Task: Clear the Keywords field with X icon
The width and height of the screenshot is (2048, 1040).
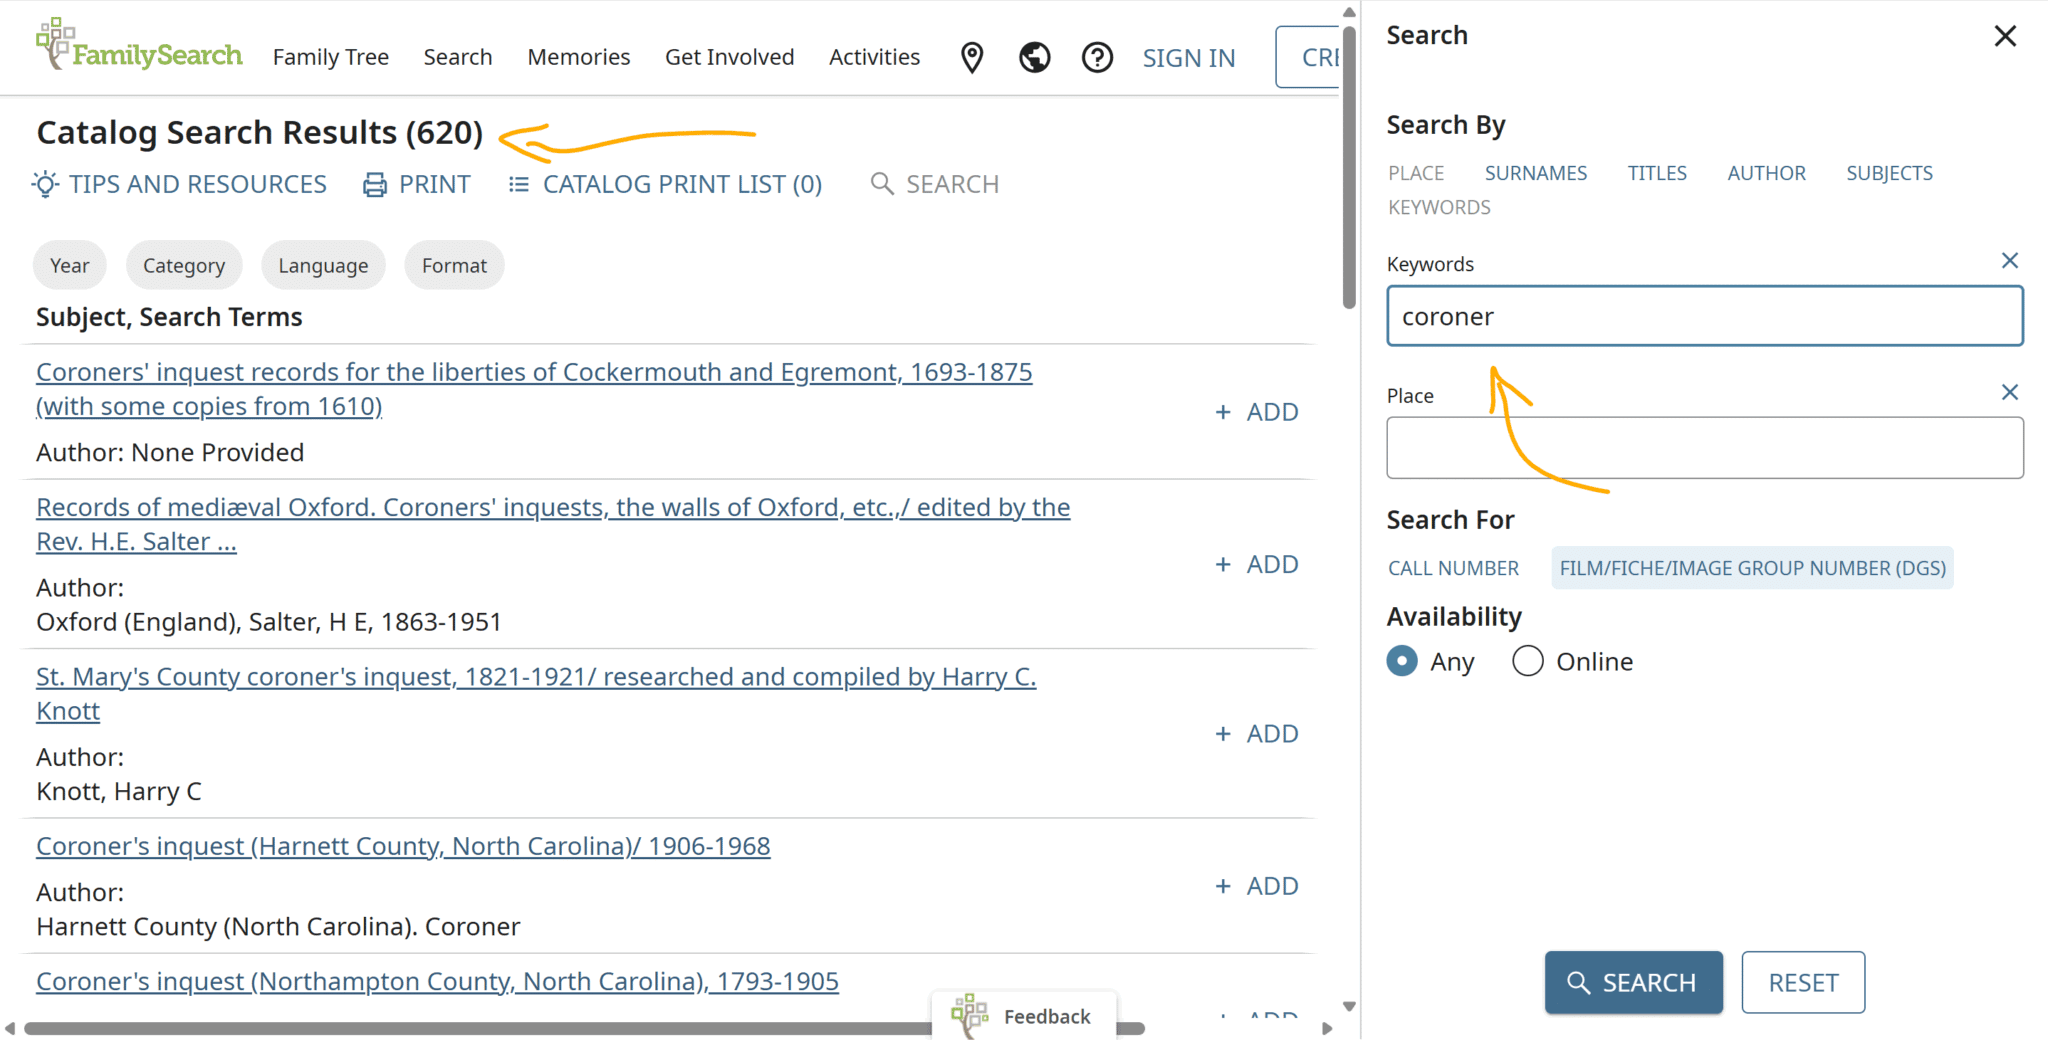Action: [x=2009, y=261]
